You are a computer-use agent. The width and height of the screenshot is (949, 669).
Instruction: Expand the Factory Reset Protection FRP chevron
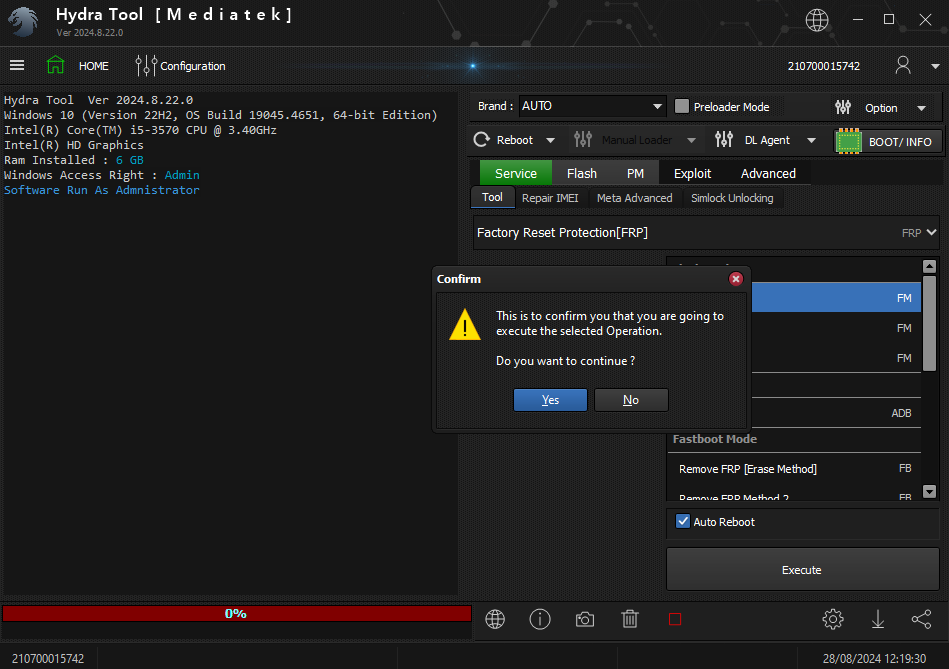click(931, 232)
